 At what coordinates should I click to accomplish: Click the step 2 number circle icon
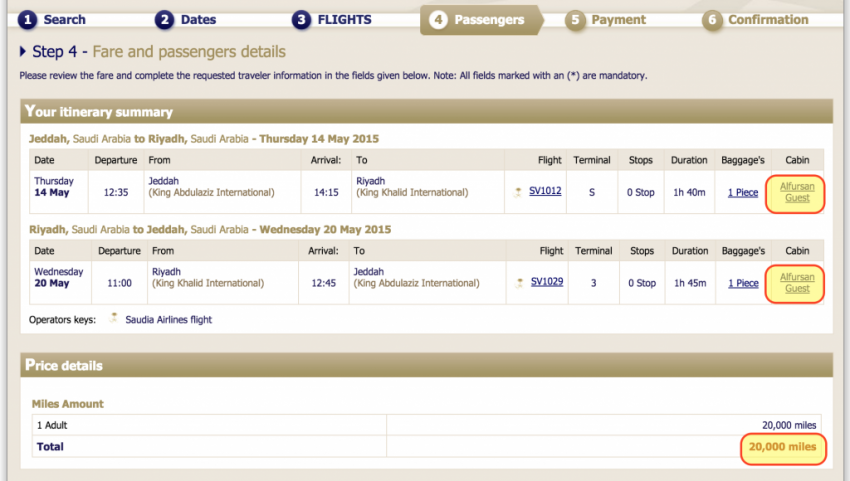coord(164,20)
